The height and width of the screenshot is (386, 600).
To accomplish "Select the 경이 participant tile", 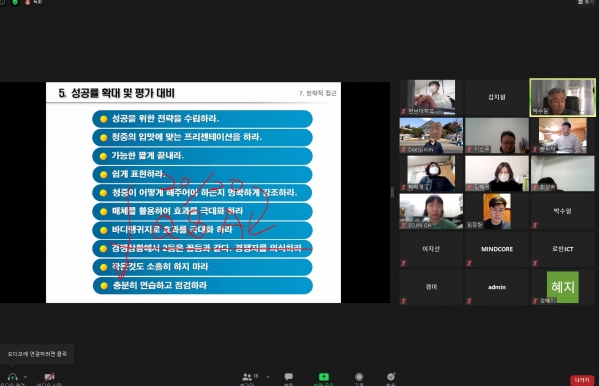I will coord(431,287).
